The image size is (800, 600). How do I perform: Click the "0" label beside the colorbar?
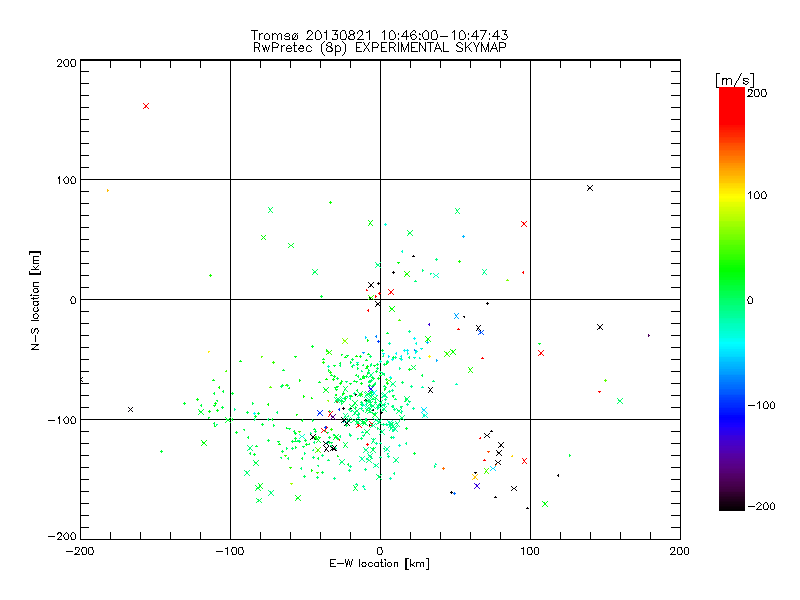(x=750, y=301)
